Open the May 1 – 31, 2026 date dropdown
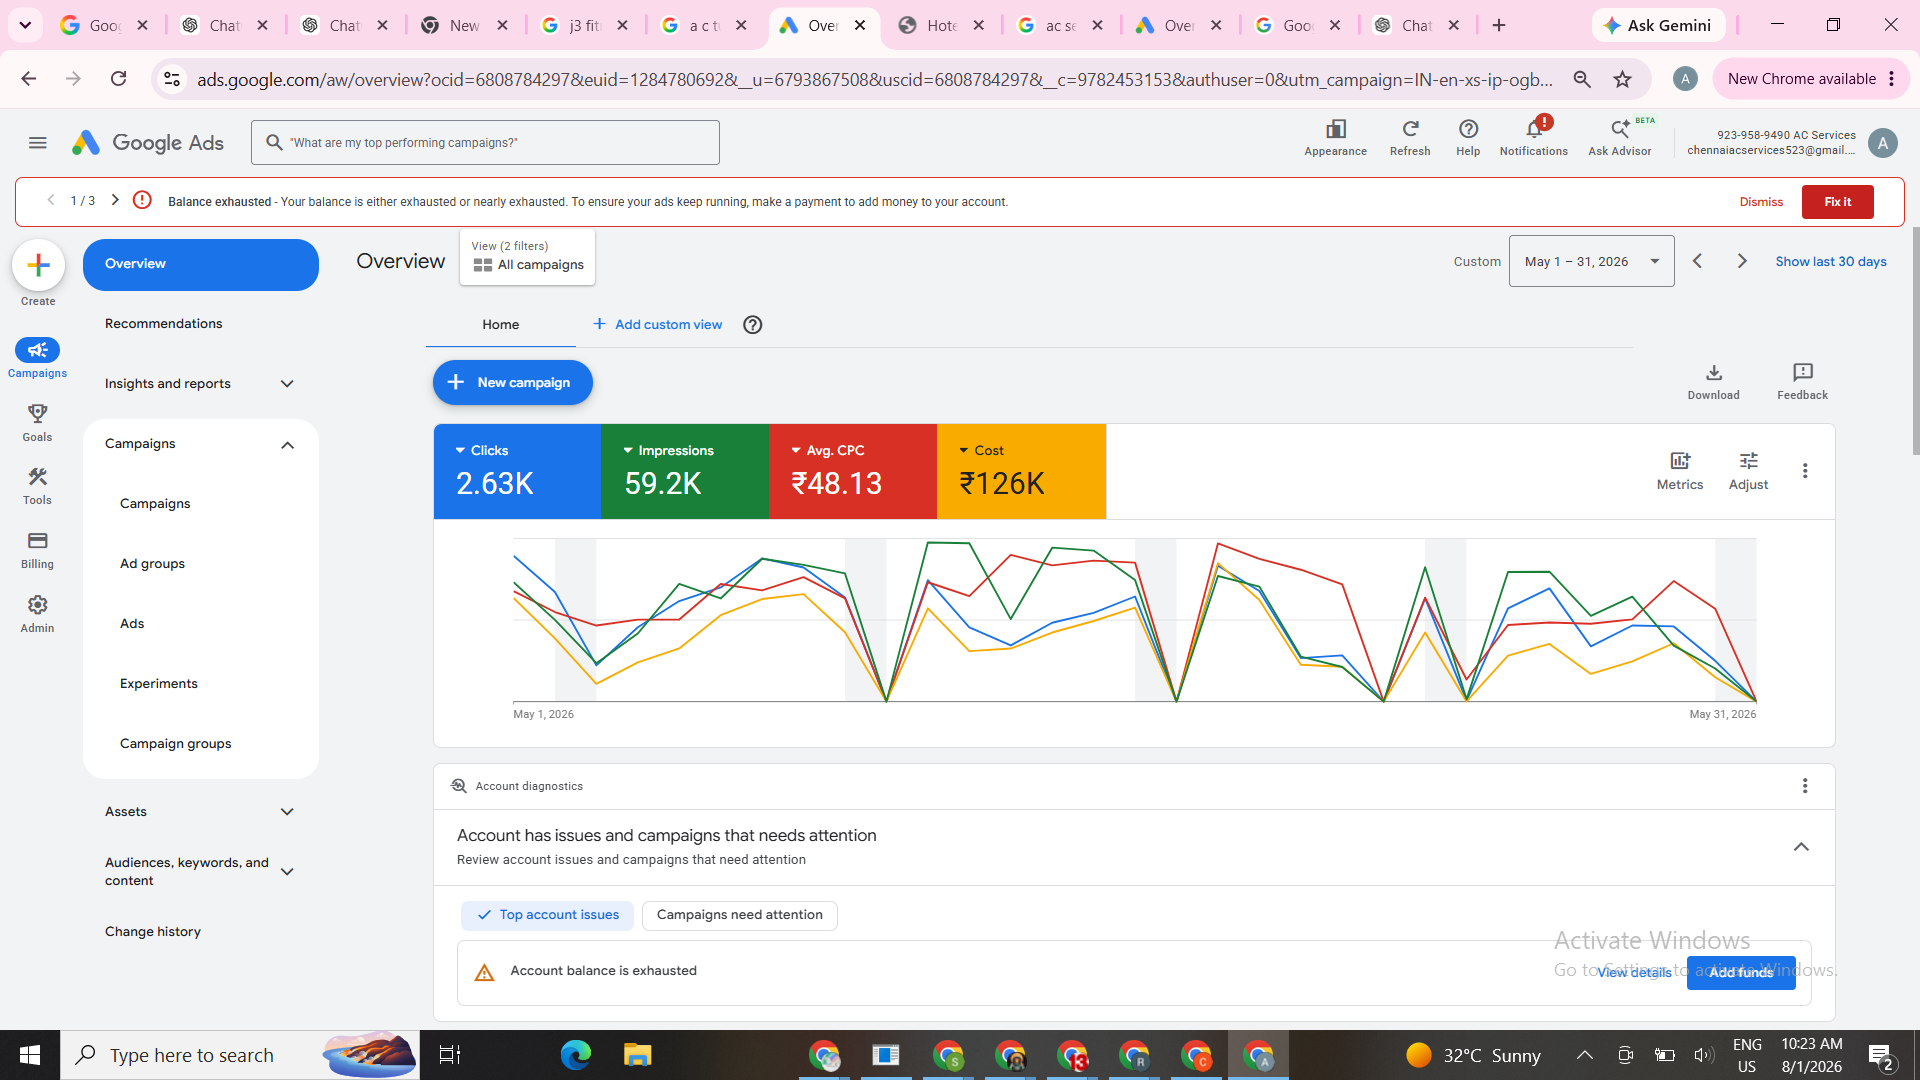This screenshot has height=1080, width=1920. [1591, 261]
